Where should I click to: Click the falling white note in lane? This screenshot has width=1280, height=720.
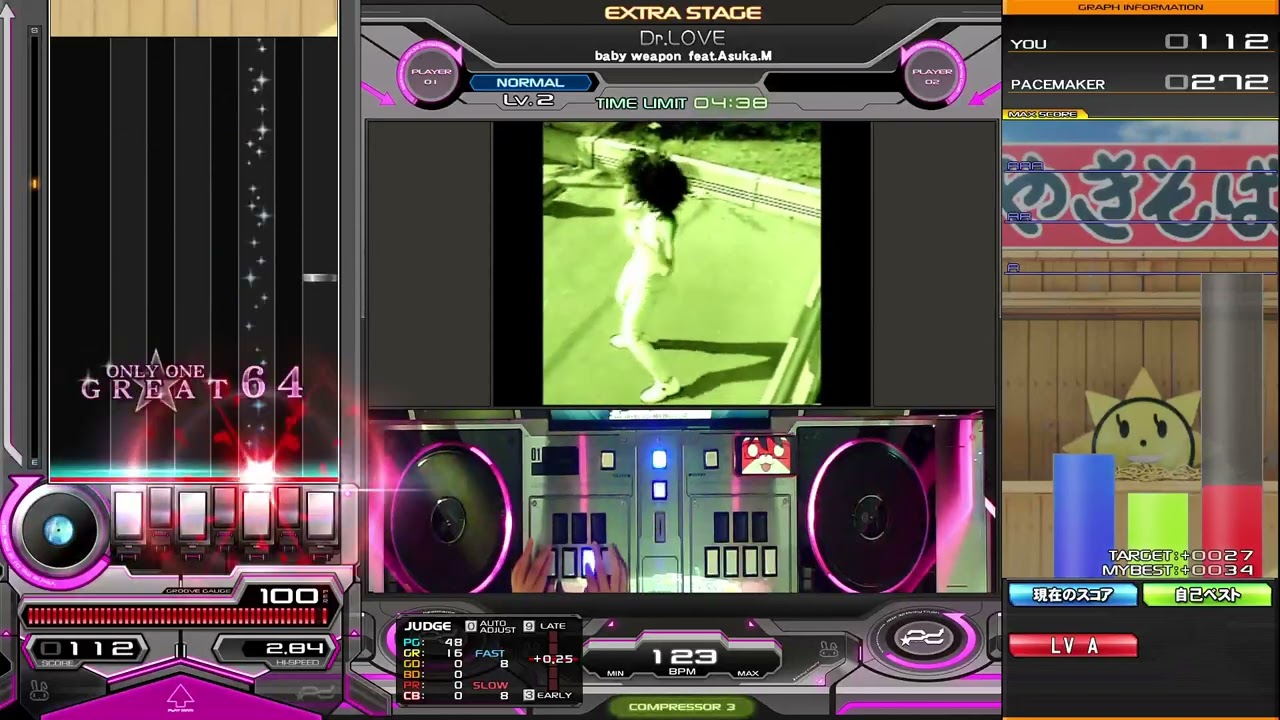320,277
